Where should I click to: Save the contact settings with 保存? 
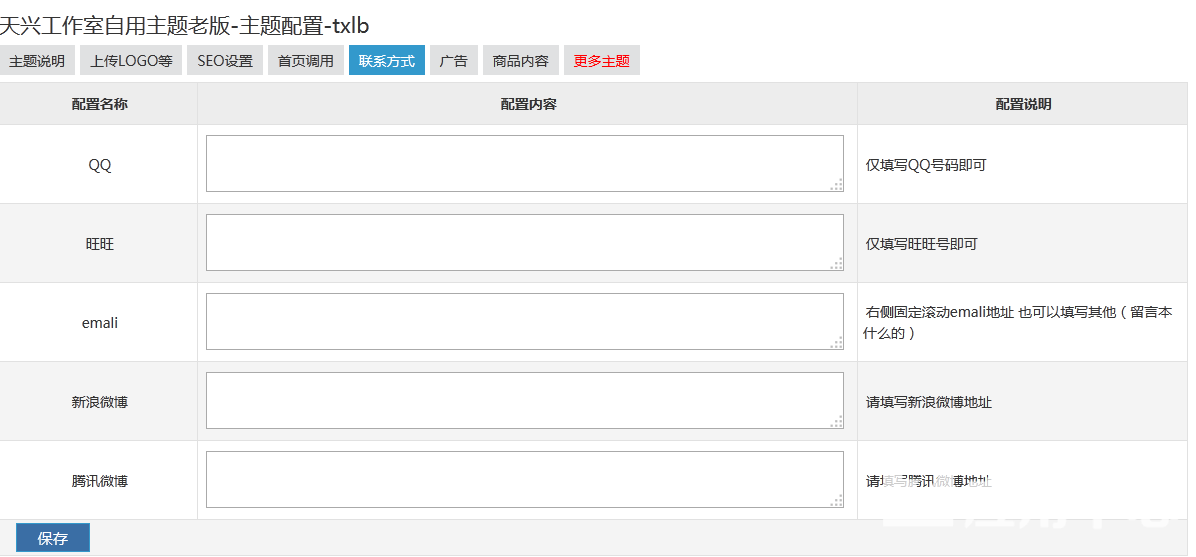point(53,538)
